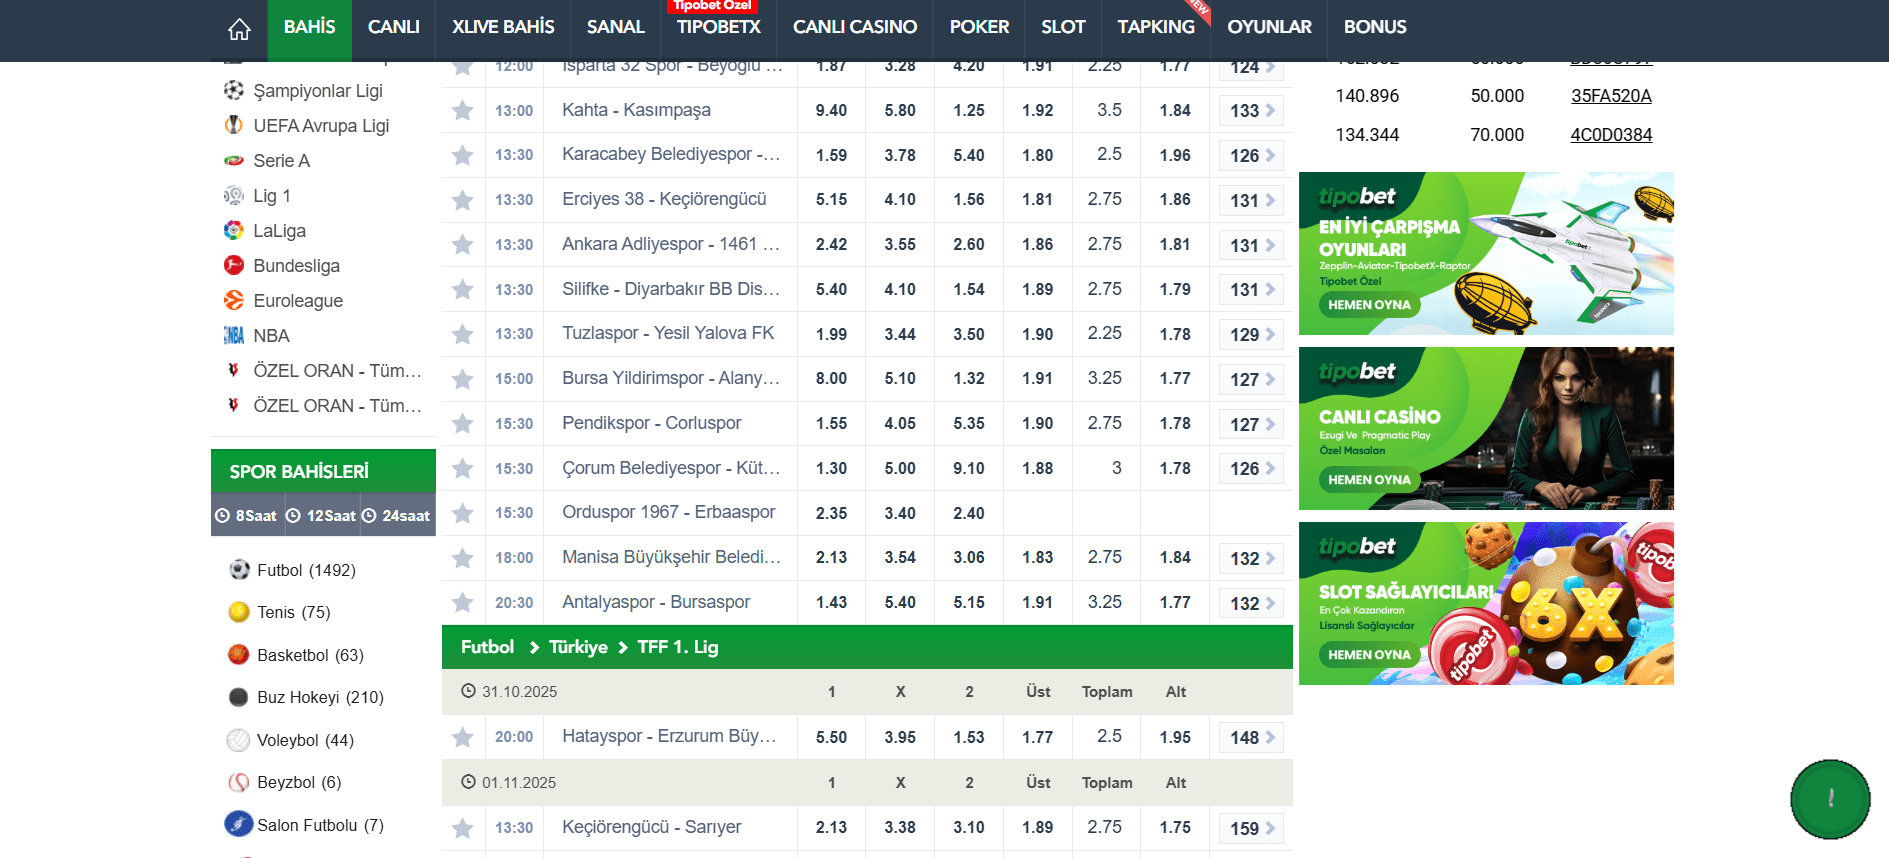The width and height of the screenshot is (1889, 858).
Task: Switch to the POKER menu tab
Action: (978, 27)
